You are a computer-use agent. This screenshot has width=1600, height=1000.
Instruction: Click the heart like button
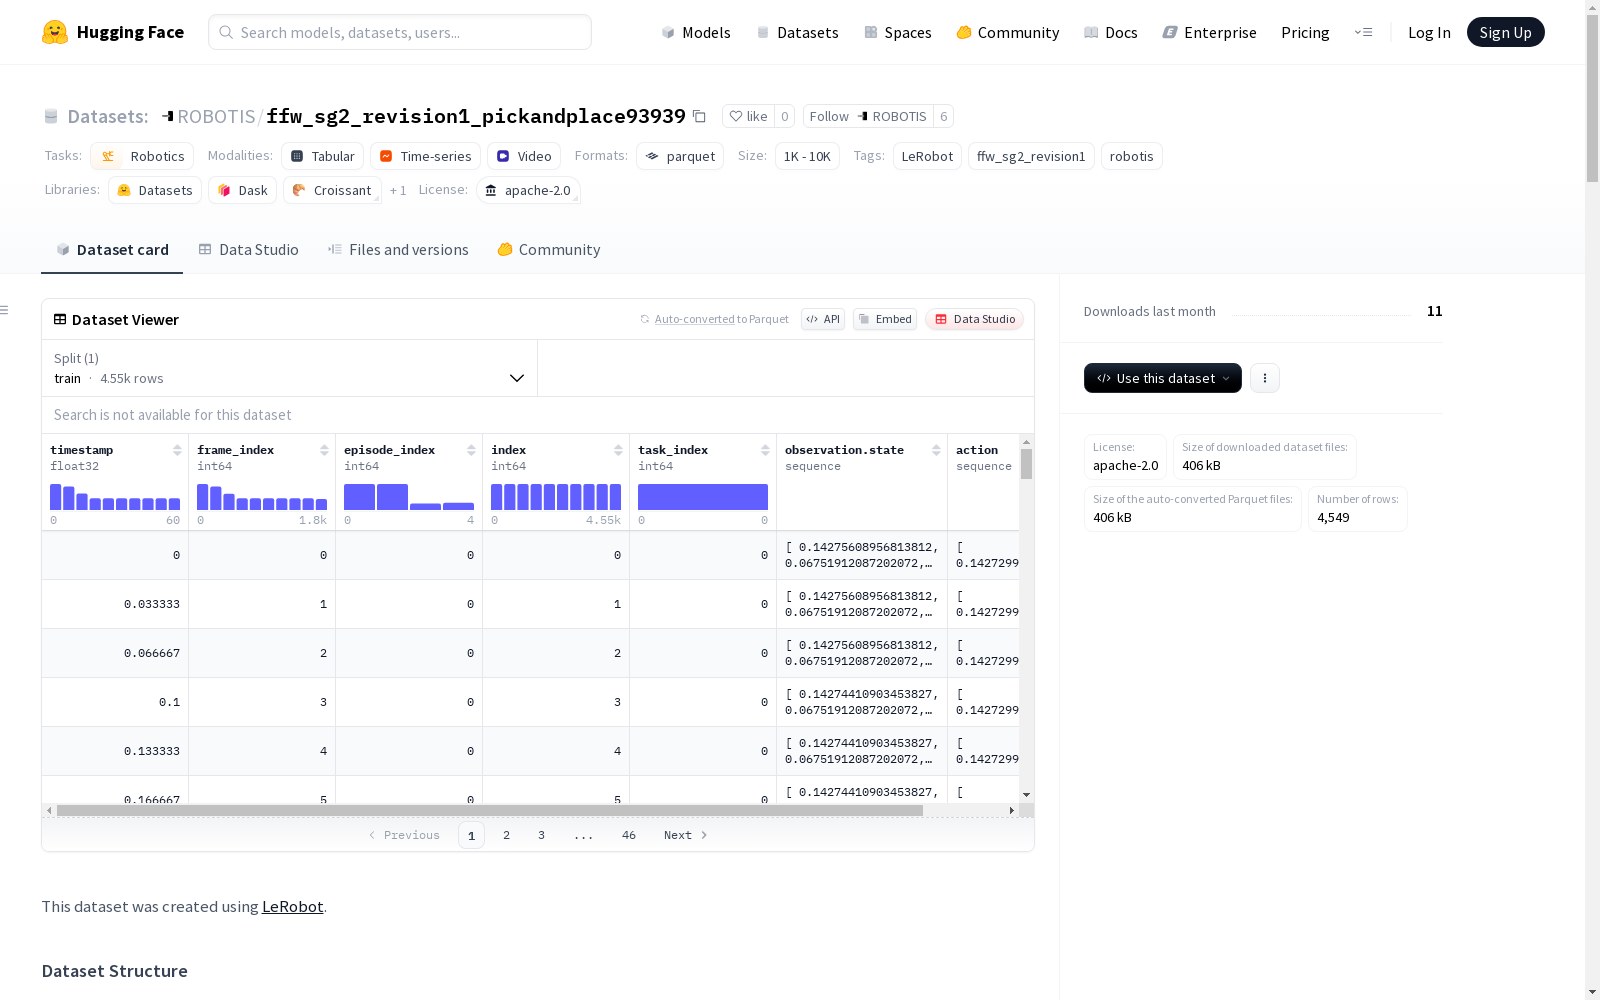tap(748, 116)
